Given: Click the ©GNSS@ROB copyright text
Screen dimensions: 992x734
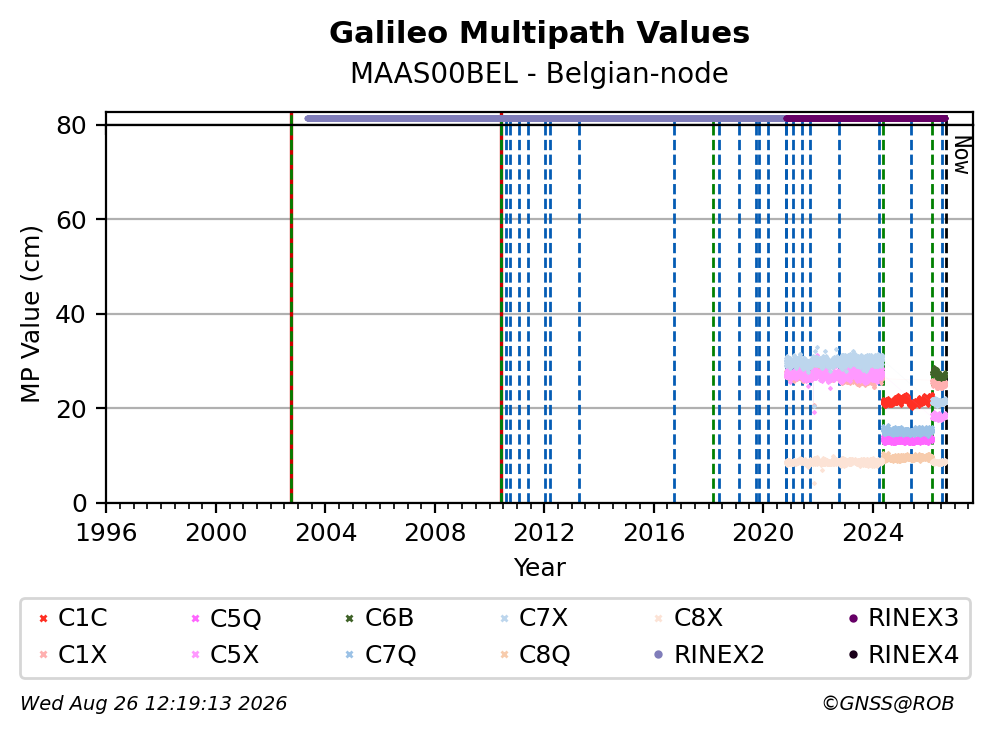Looking at the screenshot, I should (x=888, y=704).
